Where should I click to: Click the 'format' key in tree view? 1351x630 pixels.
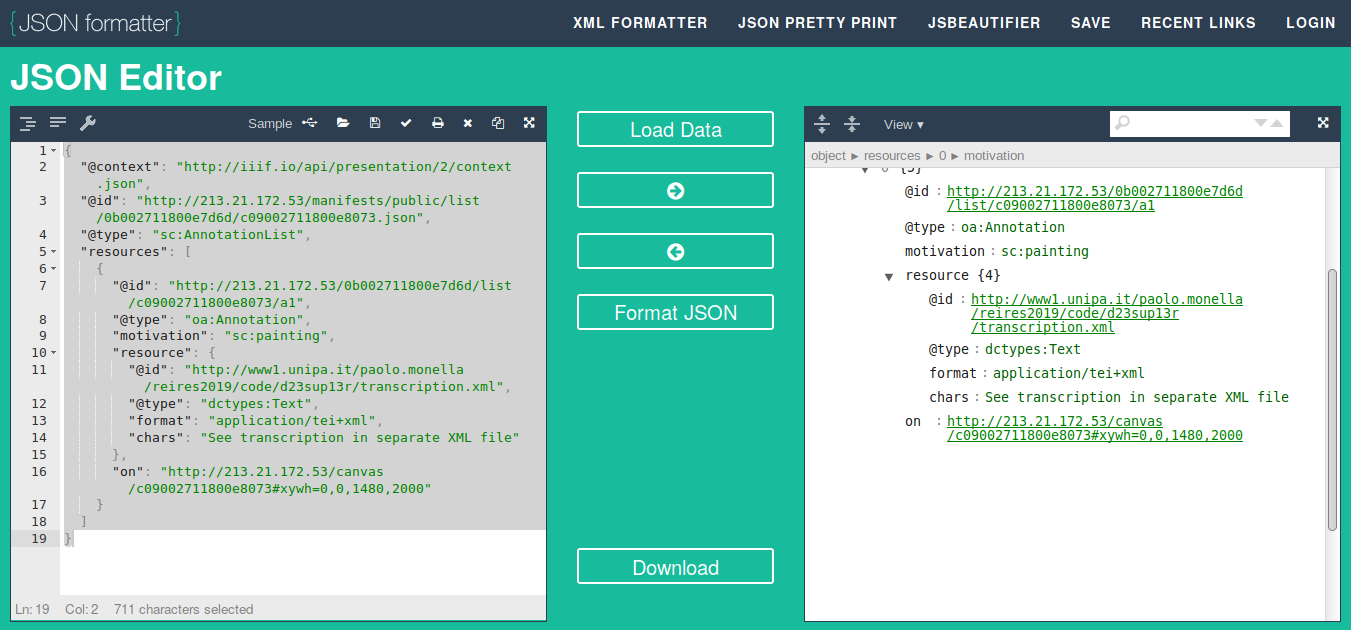tap(953, 373)
